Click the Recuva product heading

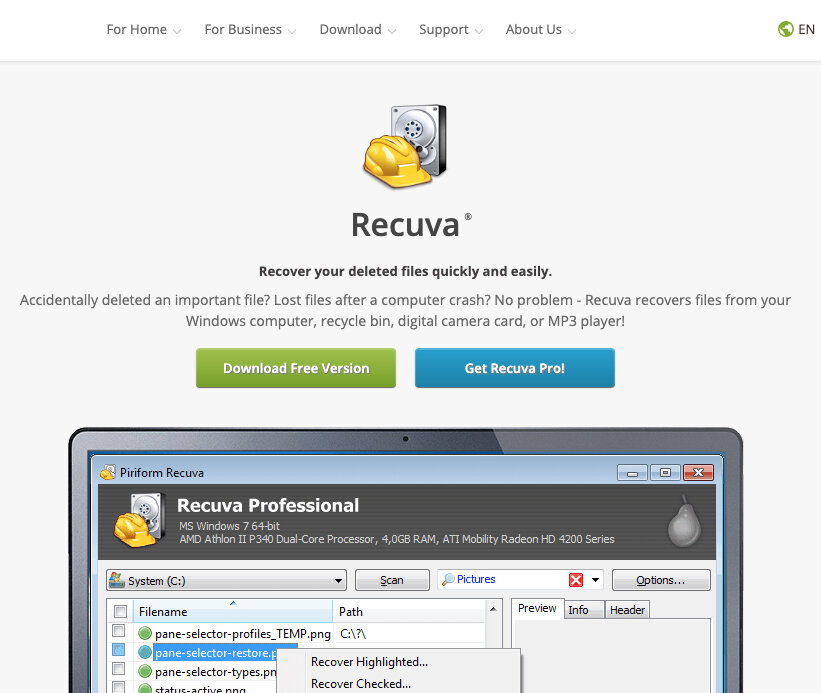[x=405, y=225]
